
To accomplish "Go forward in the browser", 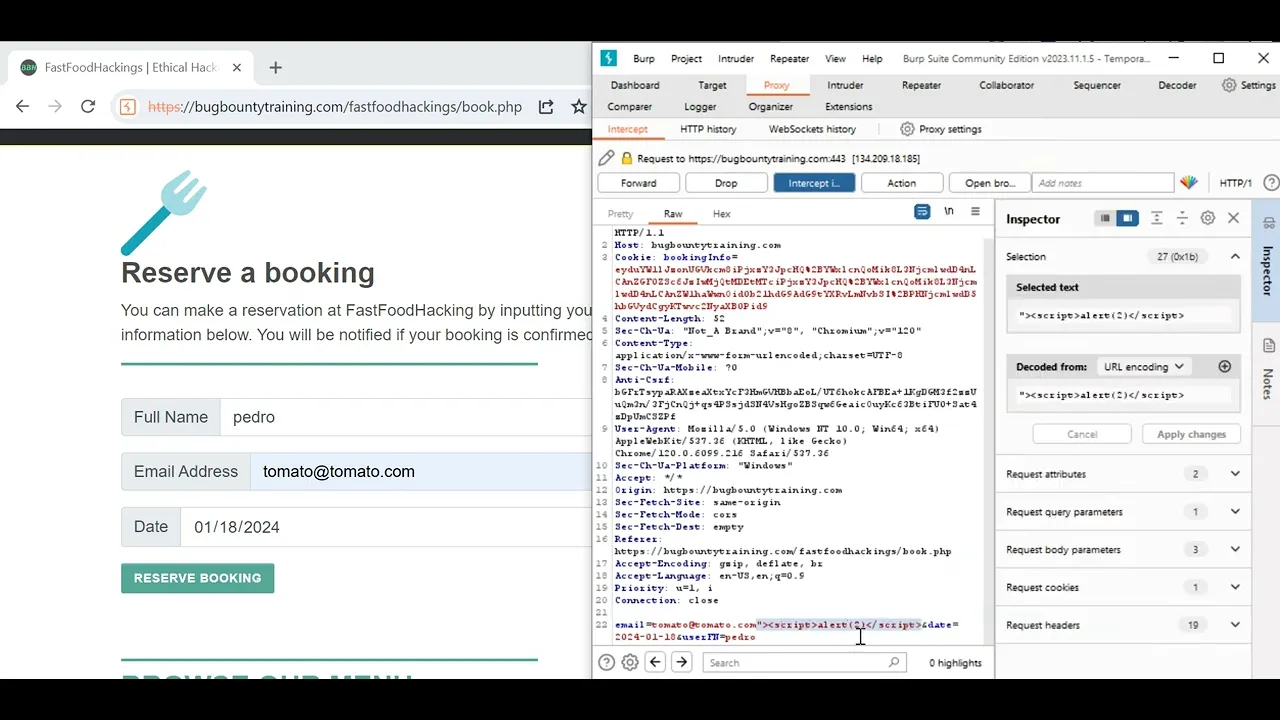I will click(x=55, y=106).
